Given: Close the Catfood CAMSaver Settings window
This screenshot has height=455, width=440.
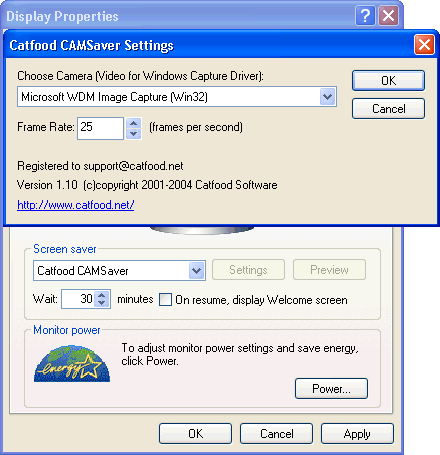Looking at the screenshot, I should click(424, 44).
